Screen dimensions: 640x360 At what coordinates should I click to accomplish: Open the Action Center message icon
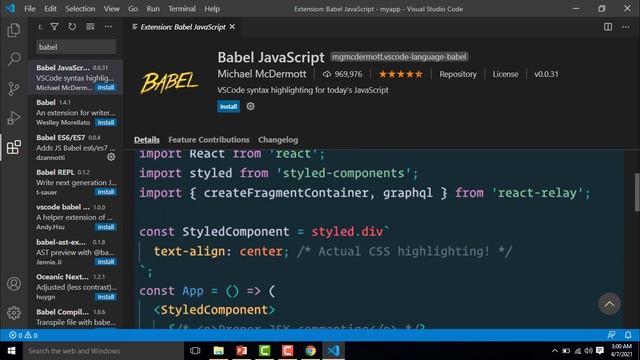coord(600,351)
